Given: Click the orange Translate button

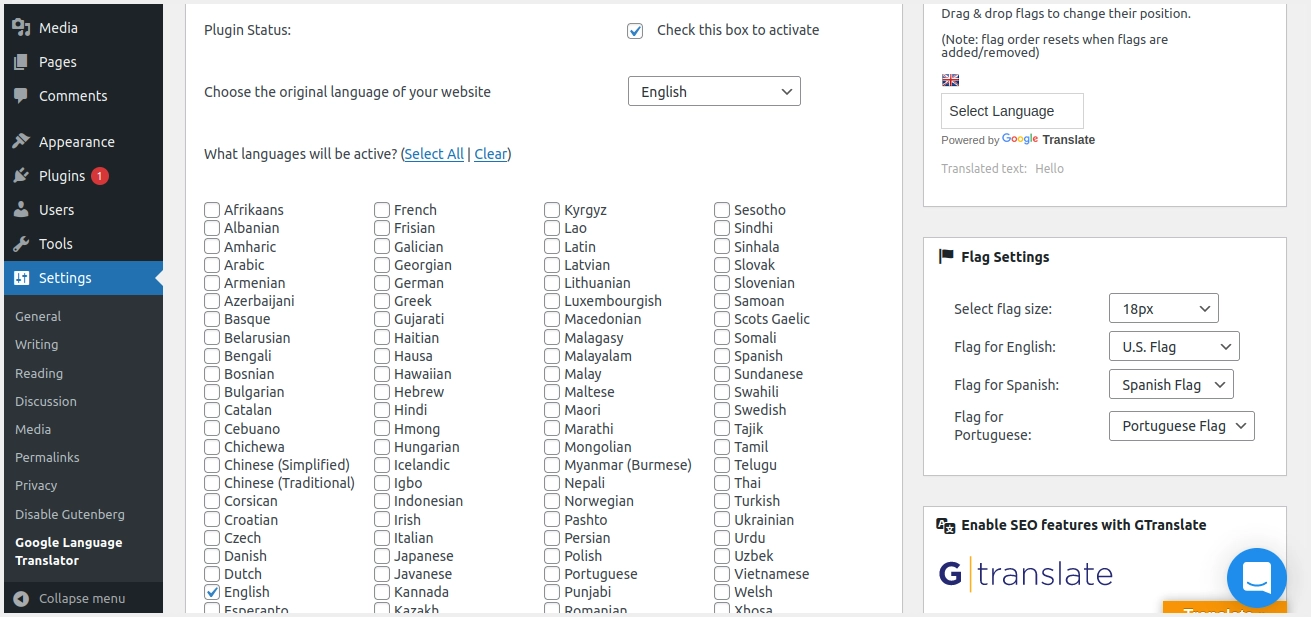Looking at the screenshot, I should [1224, 609].
